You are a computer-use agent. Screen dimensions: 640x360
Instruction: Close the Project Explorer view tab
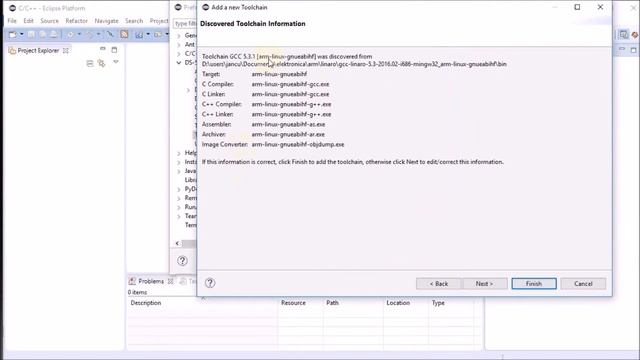point(66,51)
